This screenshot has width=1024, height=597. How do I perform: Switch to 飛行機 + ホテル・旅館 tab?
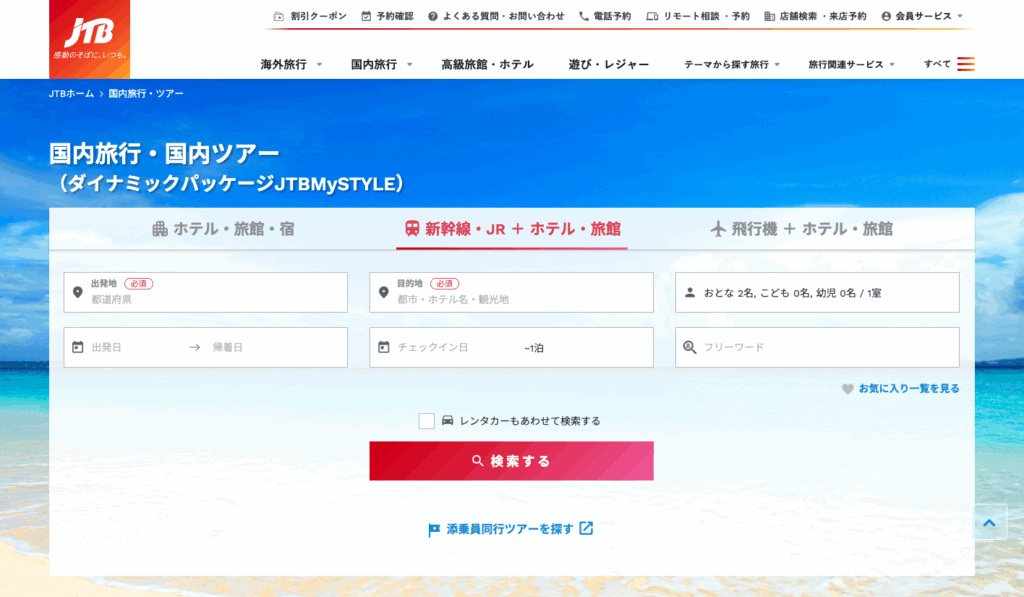801,229
